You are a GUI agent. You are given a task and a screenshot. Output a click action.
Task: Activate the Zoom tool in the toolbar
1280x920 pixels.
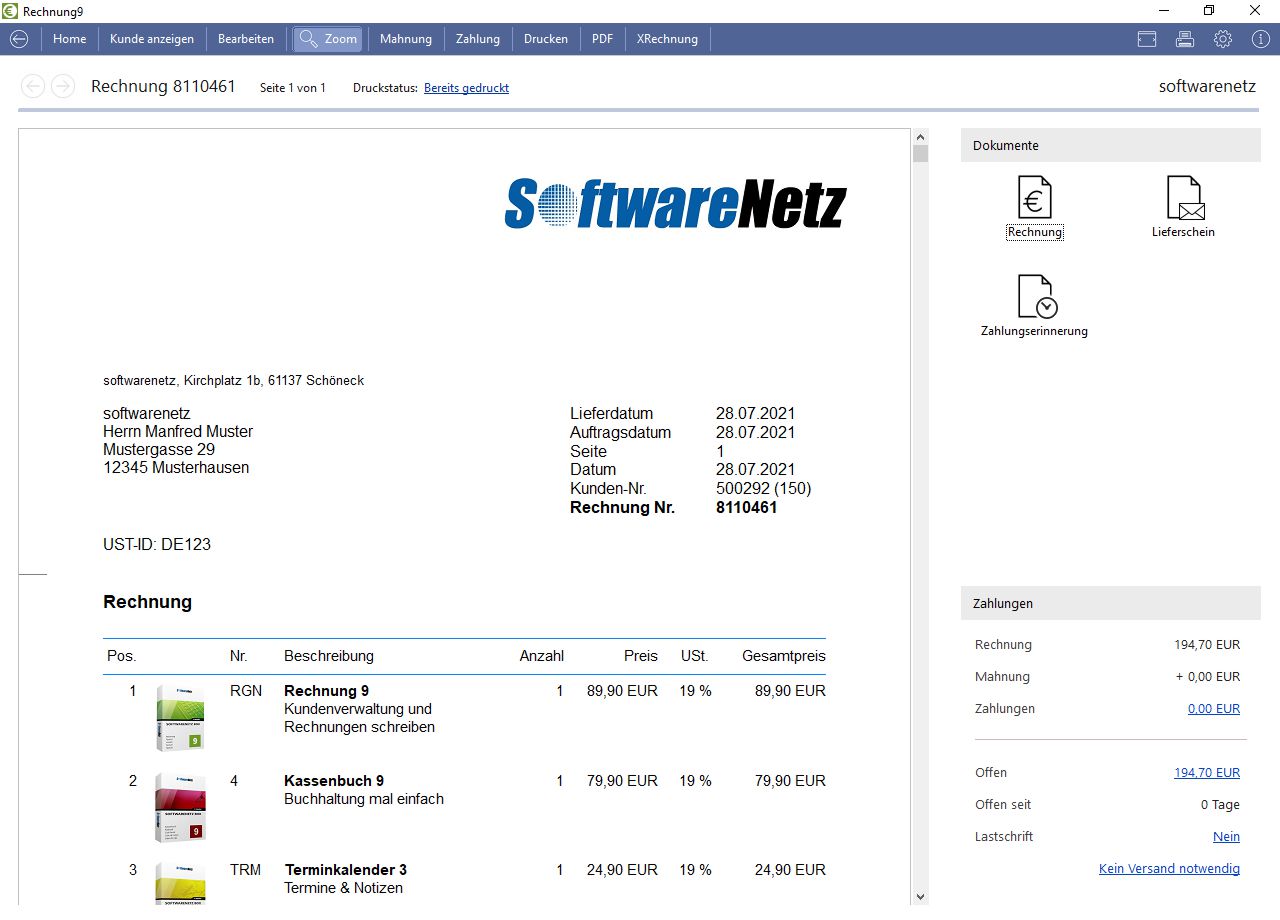pyautogui.click(x=327, y=39)
